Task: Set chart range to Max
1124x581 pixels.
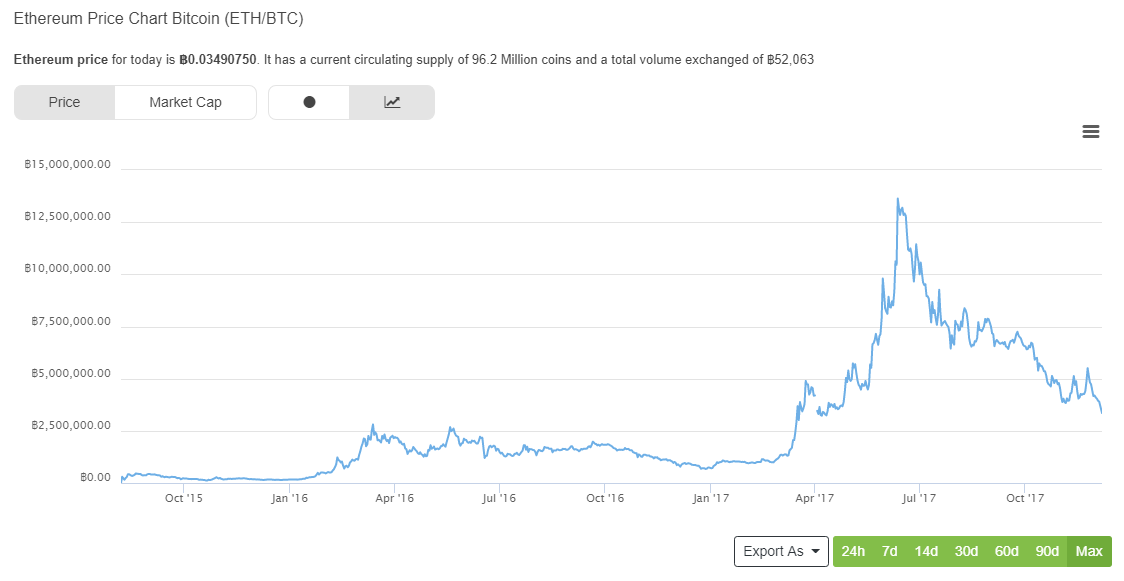Action: click(x=1089, y=552)
